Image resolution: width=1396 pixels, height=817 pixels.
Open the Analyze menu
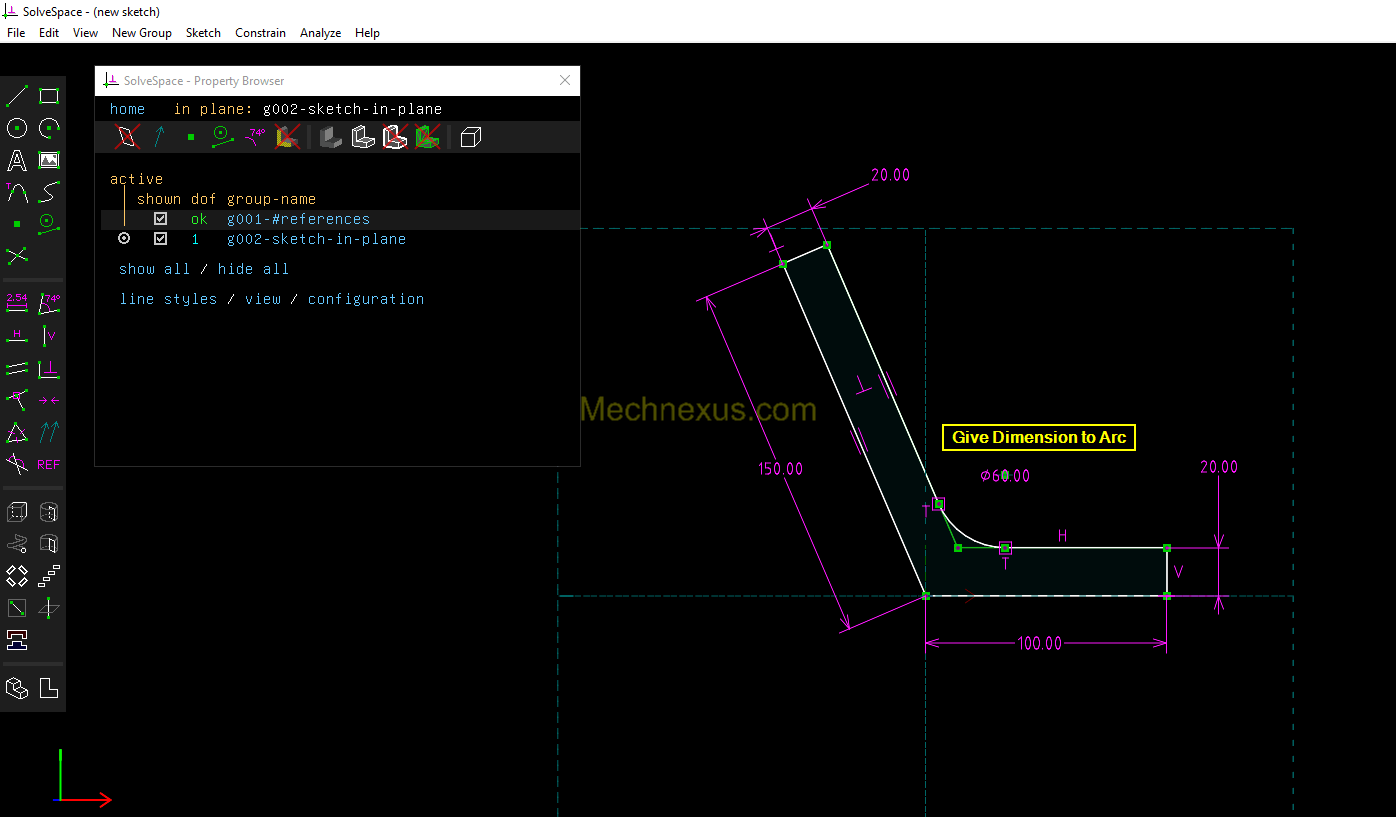(320, 33)
